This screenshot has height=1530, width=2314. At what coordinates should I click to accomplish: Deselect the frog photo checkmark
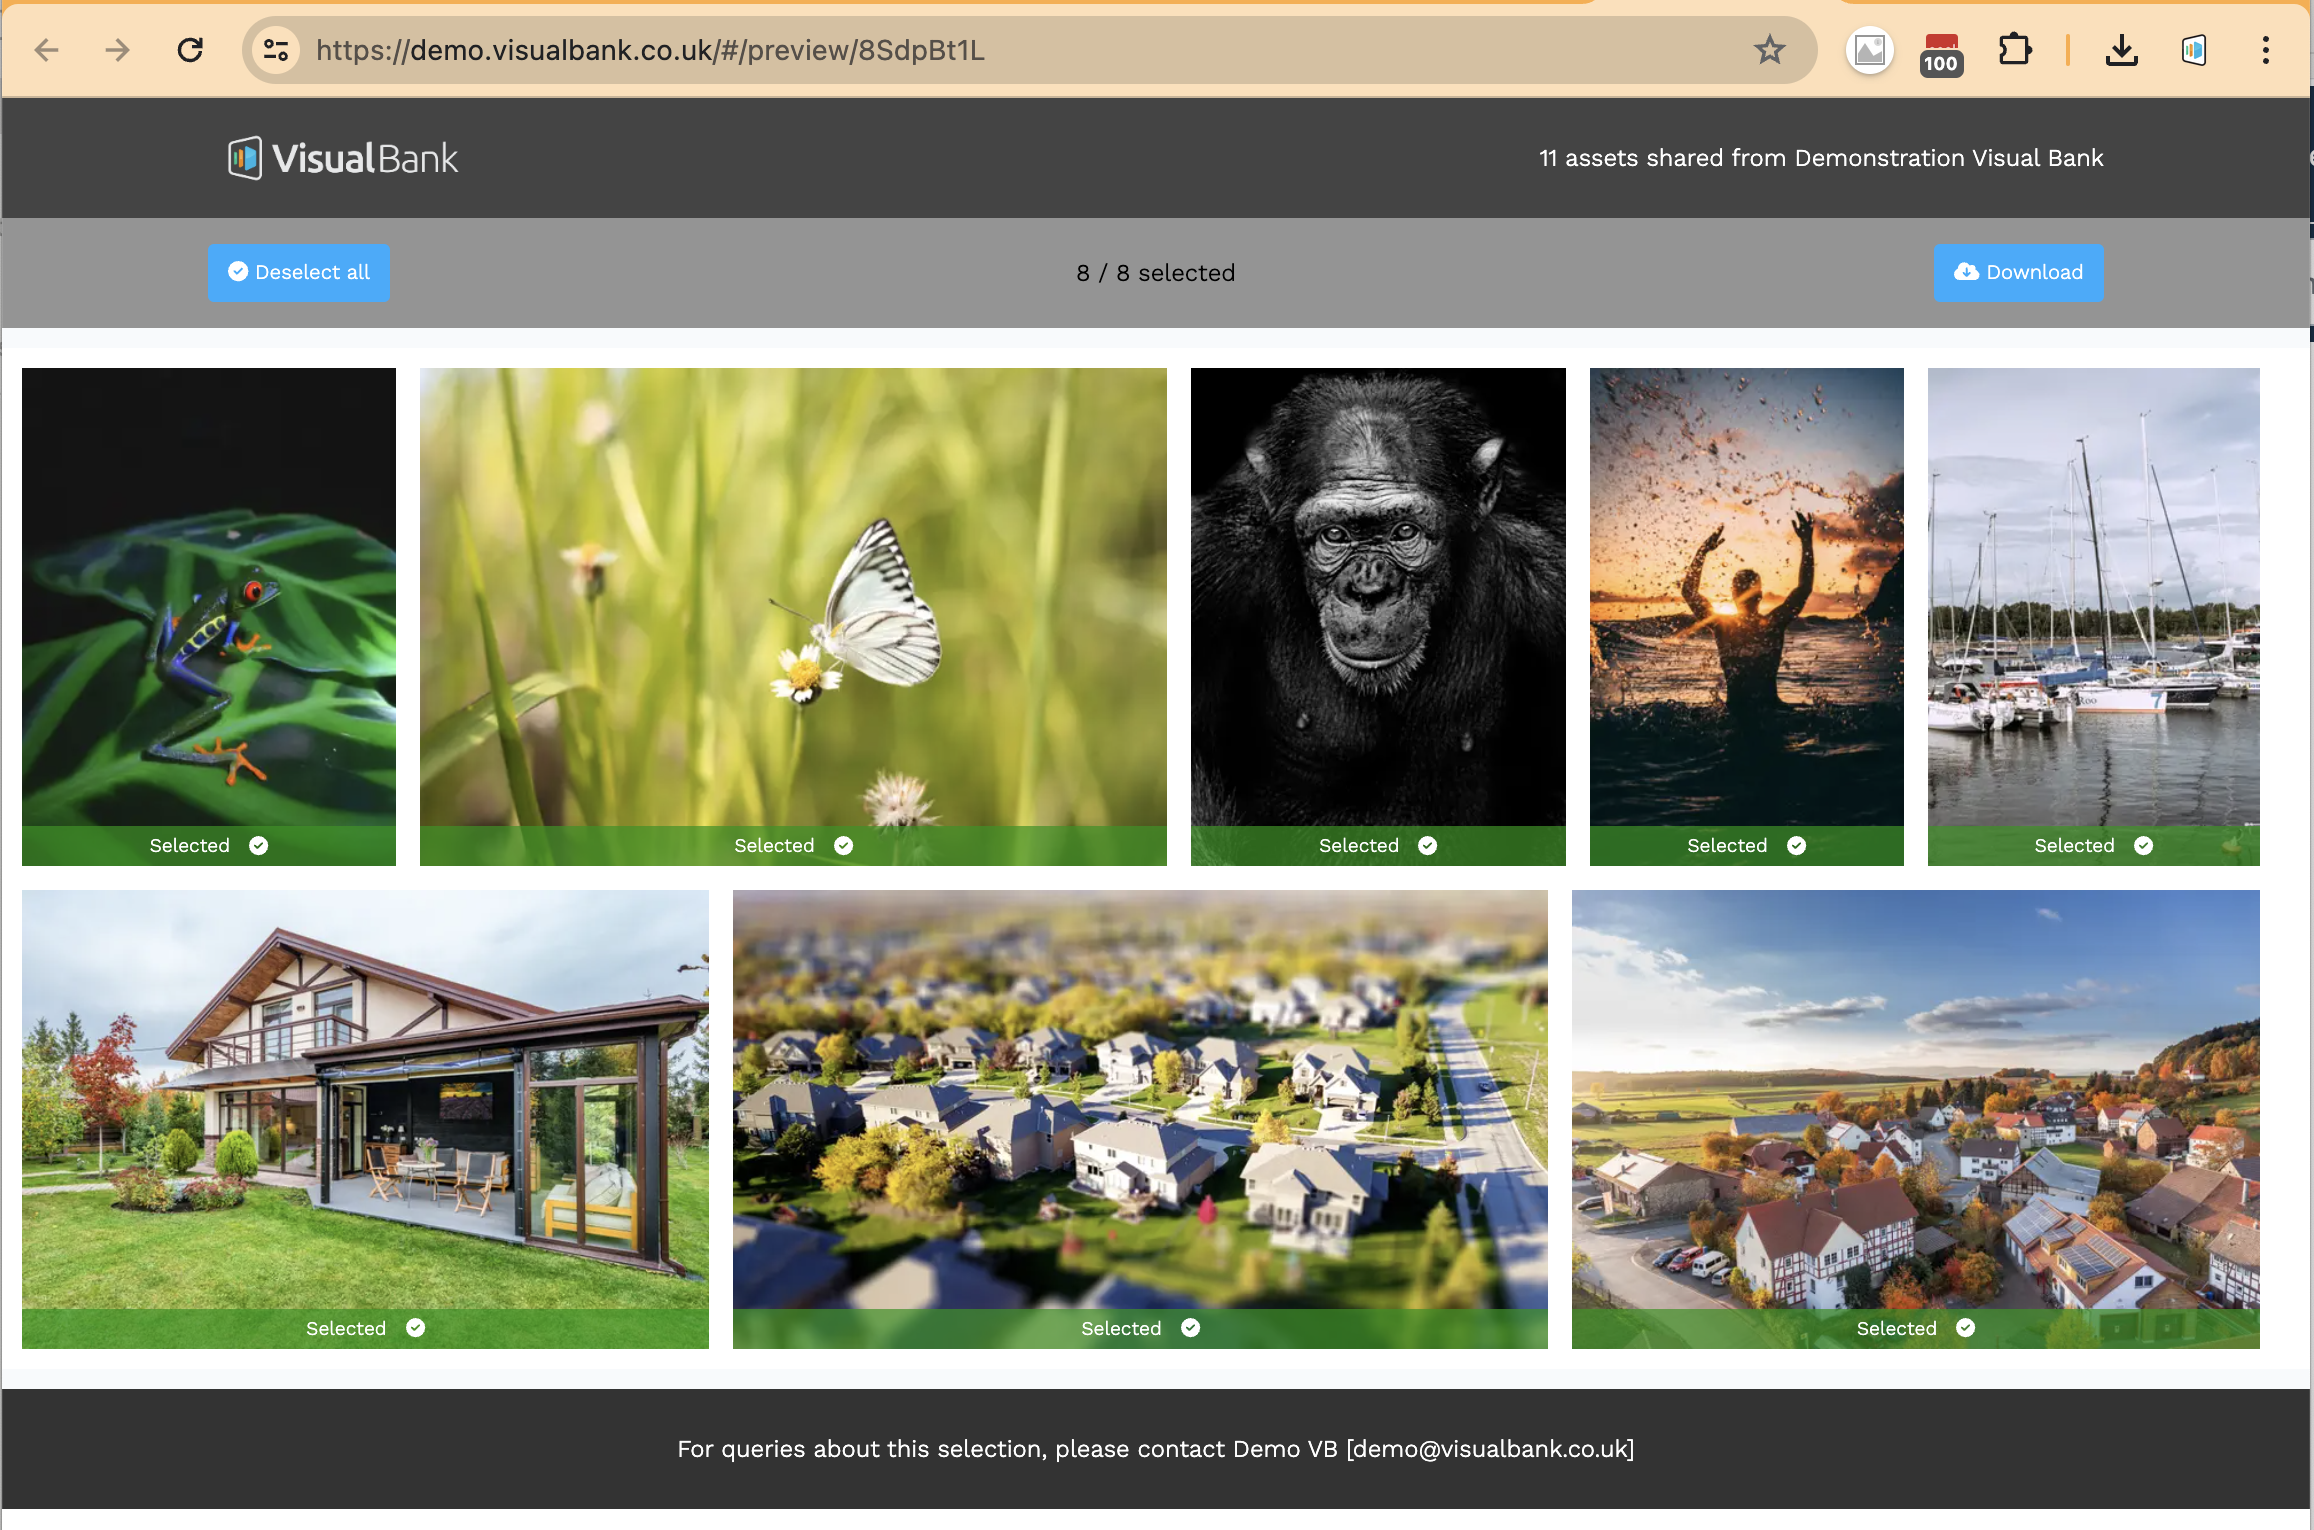click(258, 846)
